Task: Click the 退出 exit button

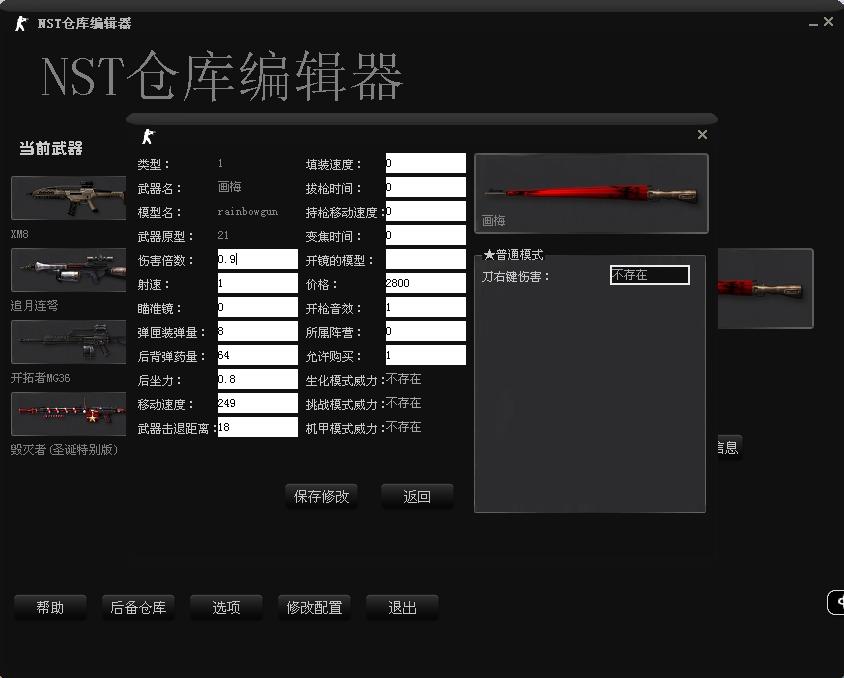Action: (402, 607)
